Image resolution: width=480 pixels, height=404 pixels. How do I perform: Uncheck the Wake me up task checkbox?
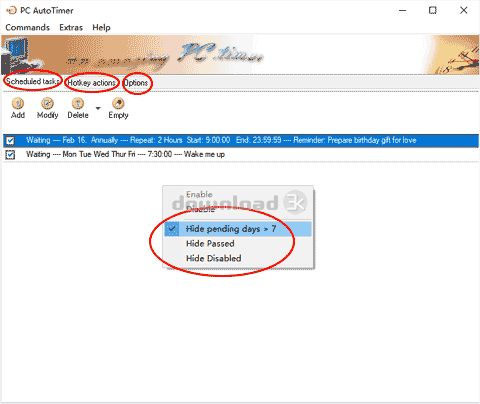coord(10,155)
